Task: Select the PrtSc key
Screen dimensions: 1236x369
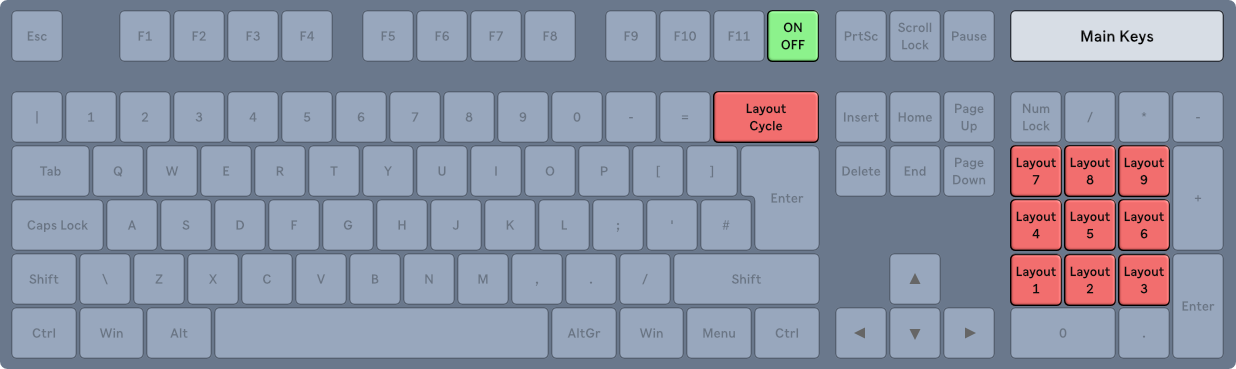Action: [861, 36]
